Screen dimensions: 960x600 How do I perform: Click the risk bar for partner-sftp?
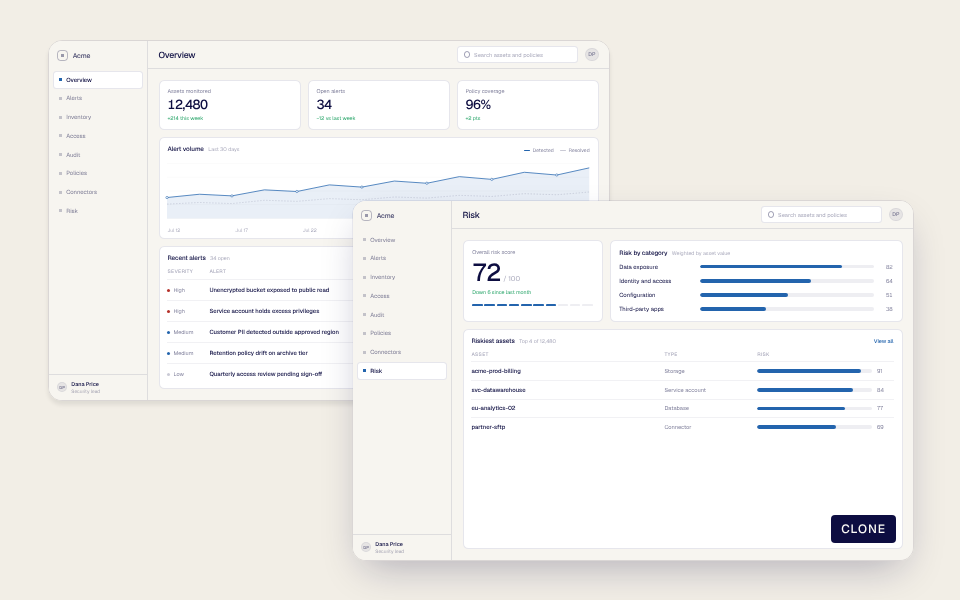pos(814,427)
